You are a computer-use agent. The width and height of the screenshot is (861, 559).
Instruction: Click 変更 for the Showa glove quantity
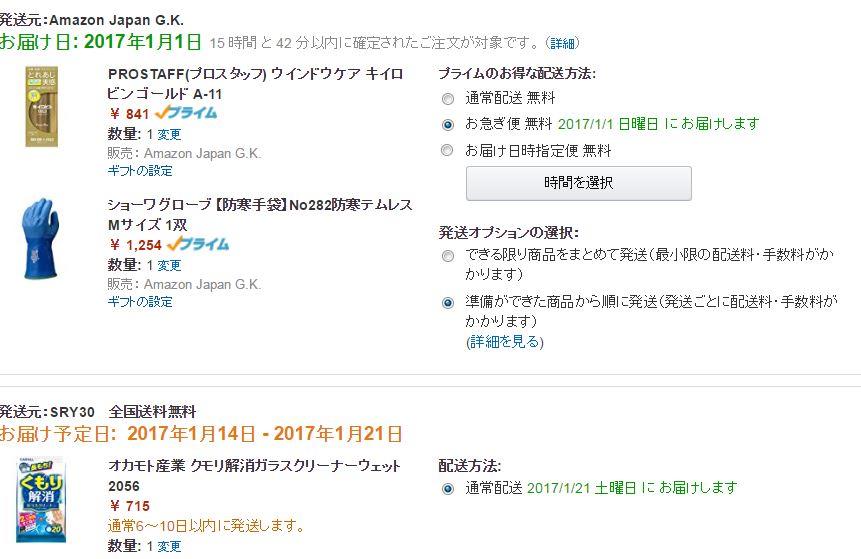point(169,266)
